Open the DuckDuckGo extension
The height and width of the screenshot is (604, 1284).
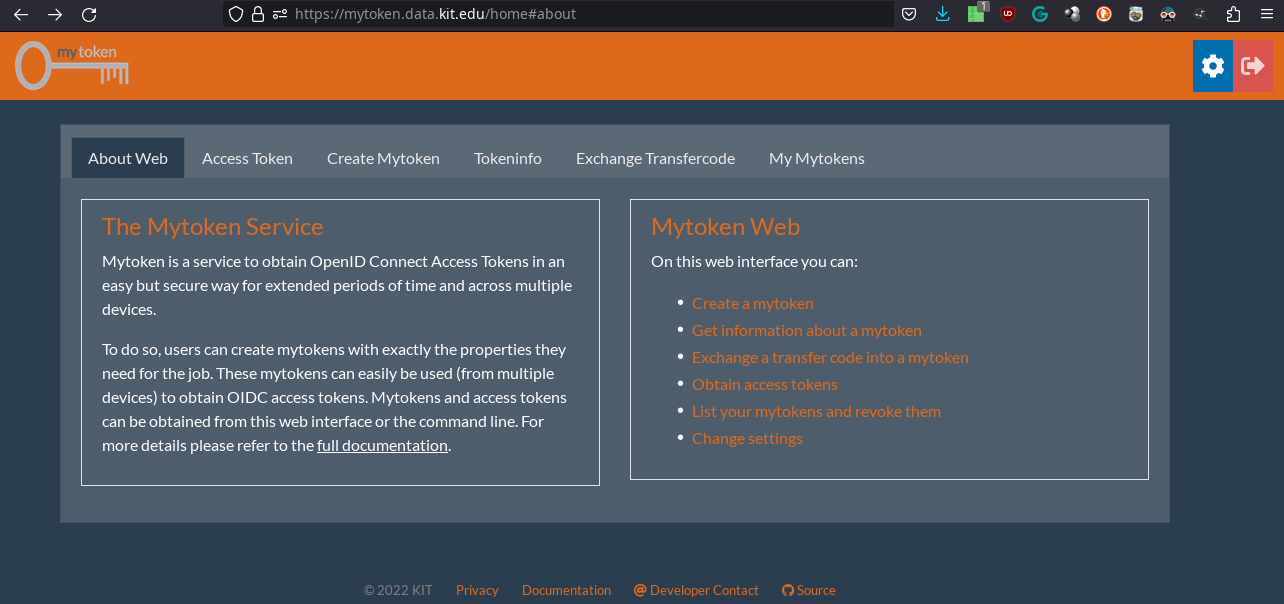point(1104,14)
